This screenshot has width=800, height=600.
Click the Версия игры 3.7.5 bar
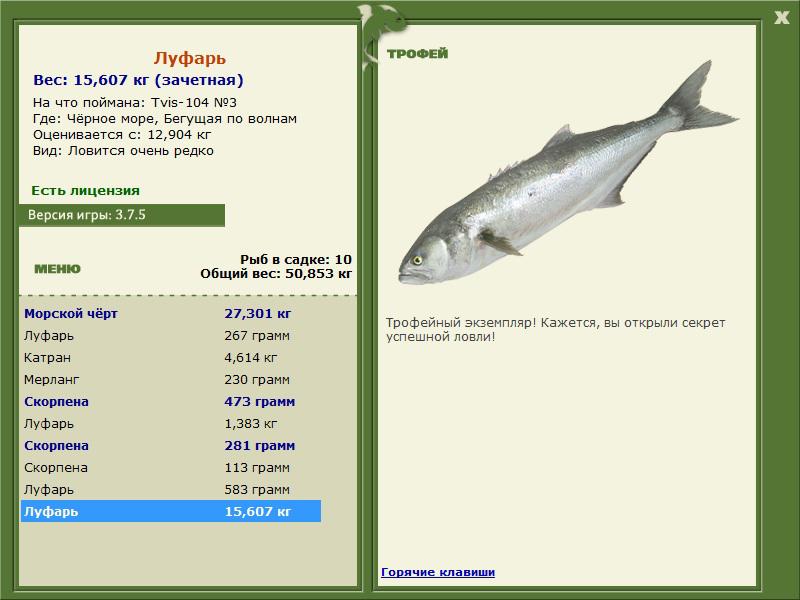tap(121, 215)
